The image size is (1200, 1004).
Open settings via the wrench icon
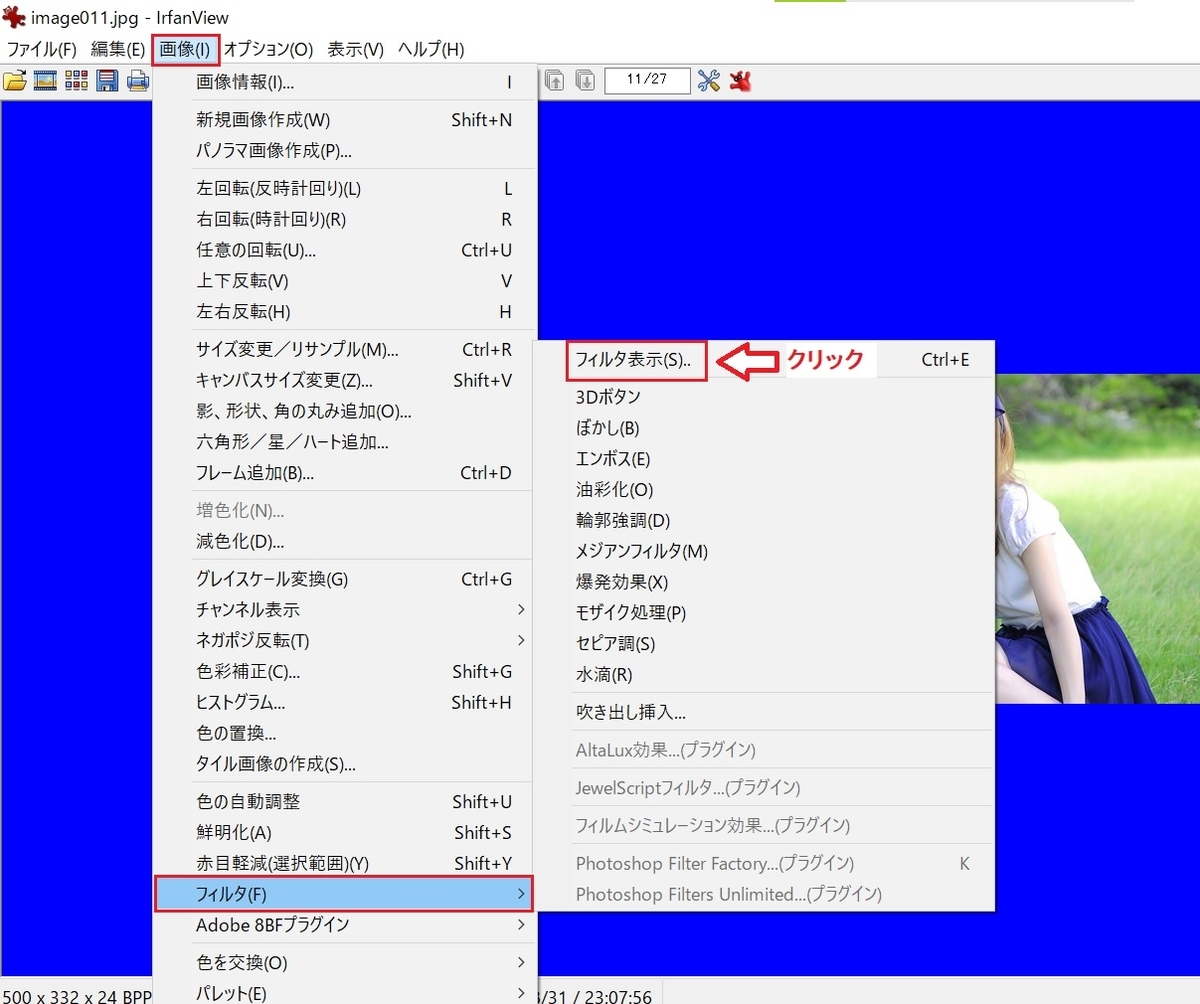[x=710, y=81]
